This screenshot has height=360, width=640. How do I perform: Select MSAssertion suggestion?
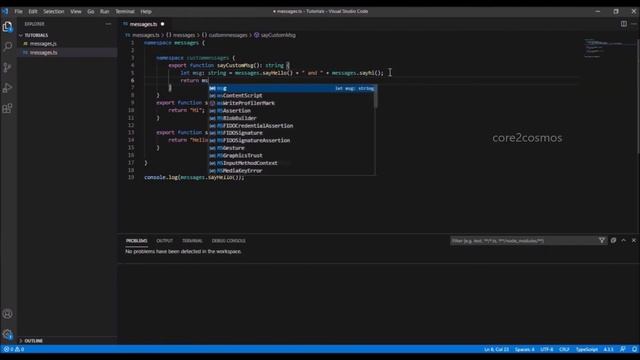pos(292,111)
